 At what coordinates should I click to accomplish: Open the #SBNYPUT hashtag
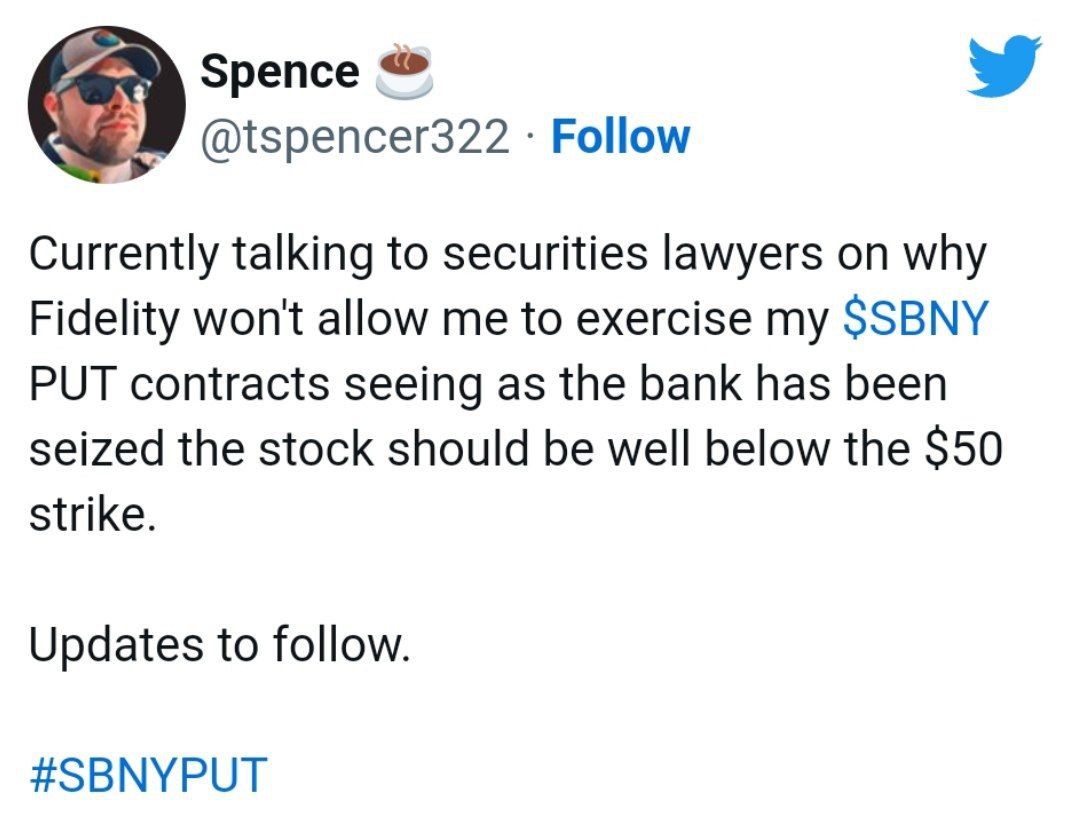[149, 775]
